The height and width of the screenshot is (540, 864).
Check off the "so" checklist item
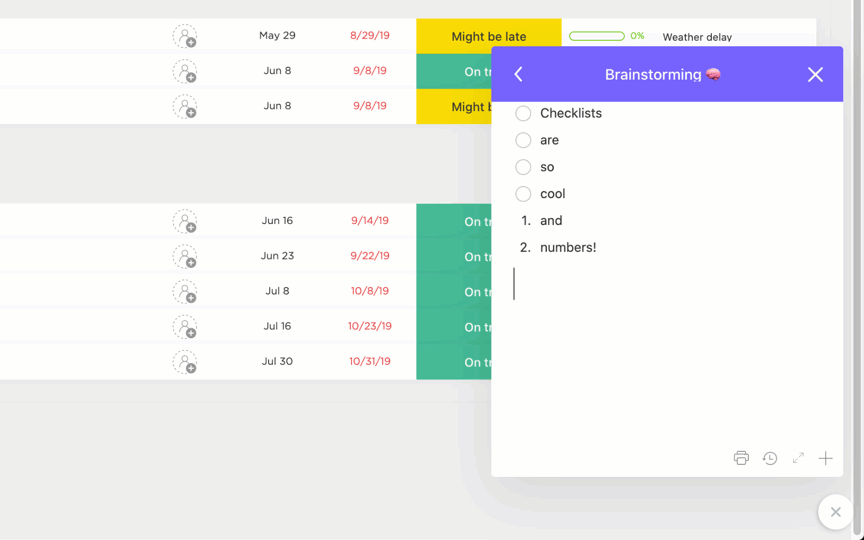coord(523,167)
